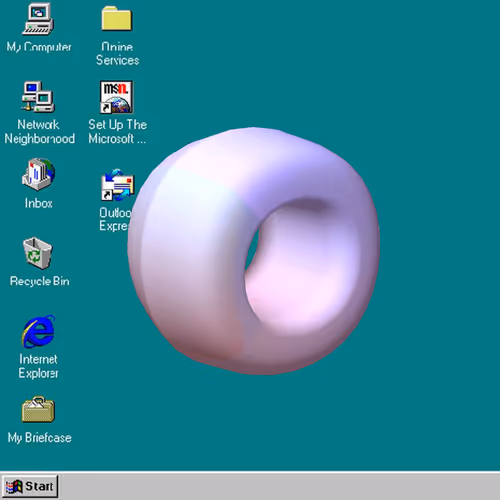This screenshot has width=500, height=500.
Task: Select the Internet Explorer icon
Action: (x=38, y=332)
